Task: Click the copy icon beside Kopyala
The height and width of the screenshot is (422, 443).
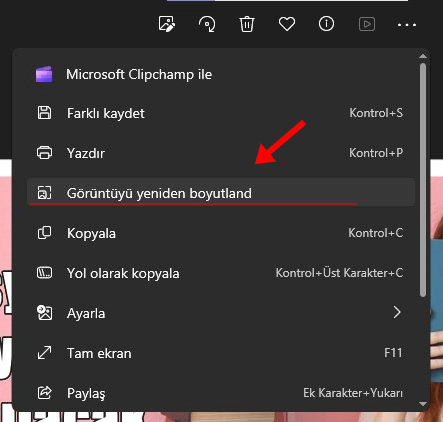Action: point(44,233)
